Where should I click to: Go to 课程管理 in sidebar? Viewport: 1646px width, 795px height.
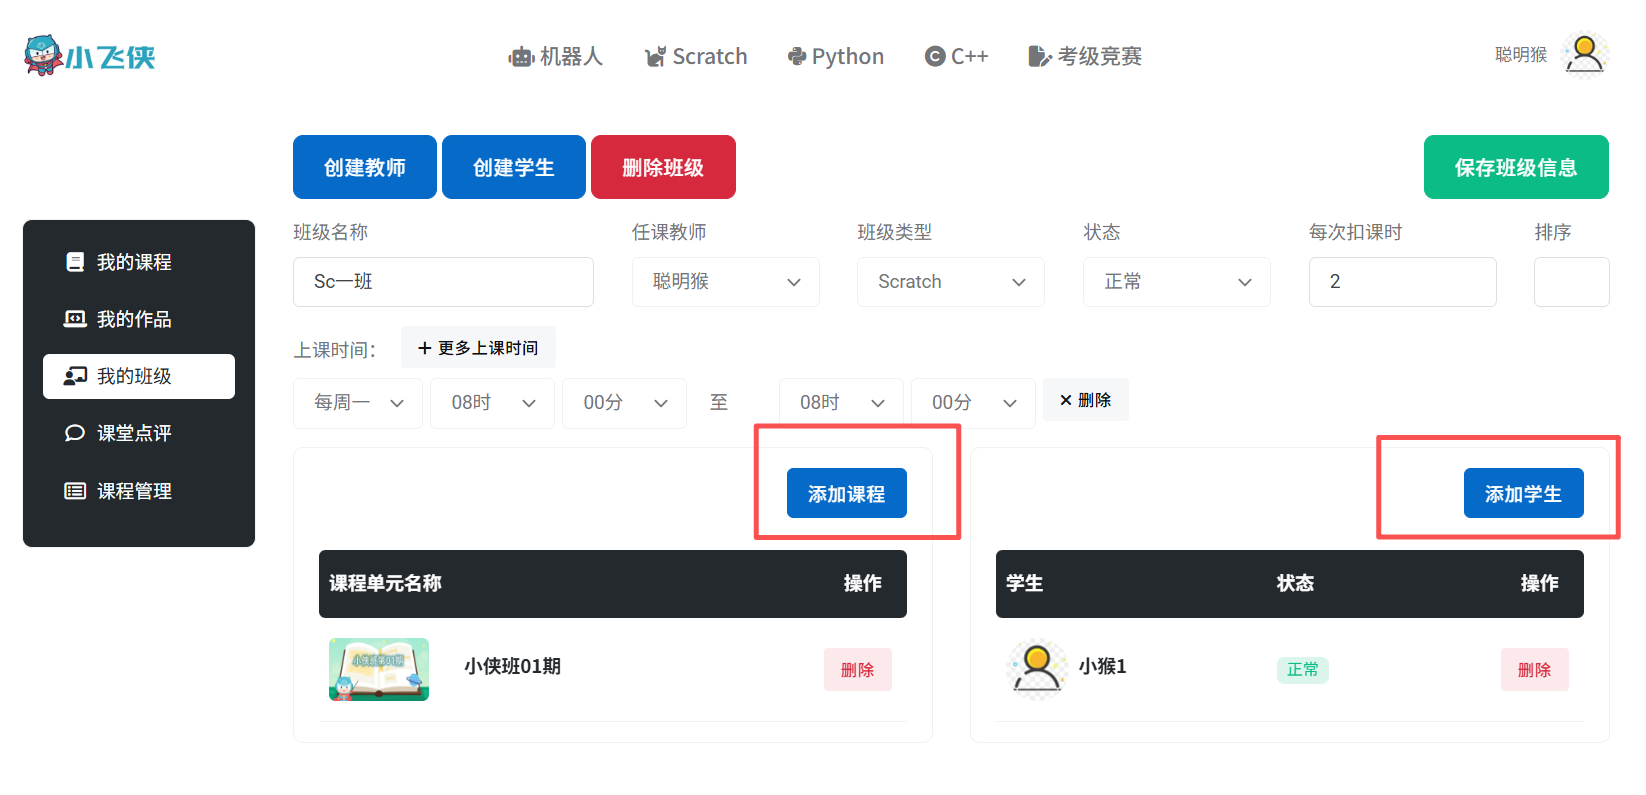click(x=139, y=491)
